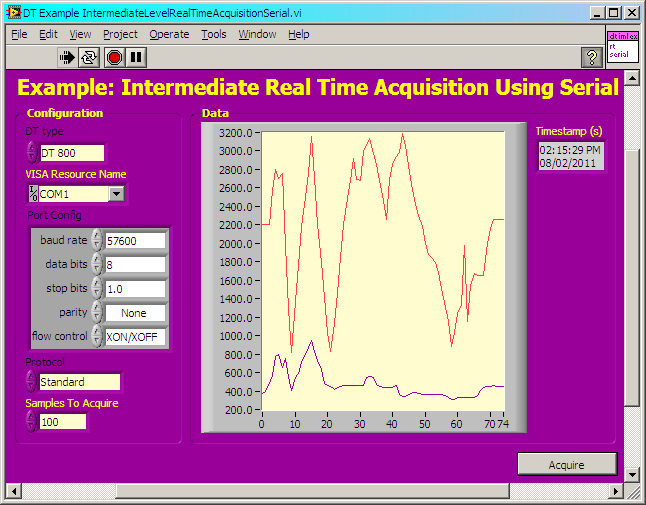Toggle the DT type spinner control

pos(31,153)
